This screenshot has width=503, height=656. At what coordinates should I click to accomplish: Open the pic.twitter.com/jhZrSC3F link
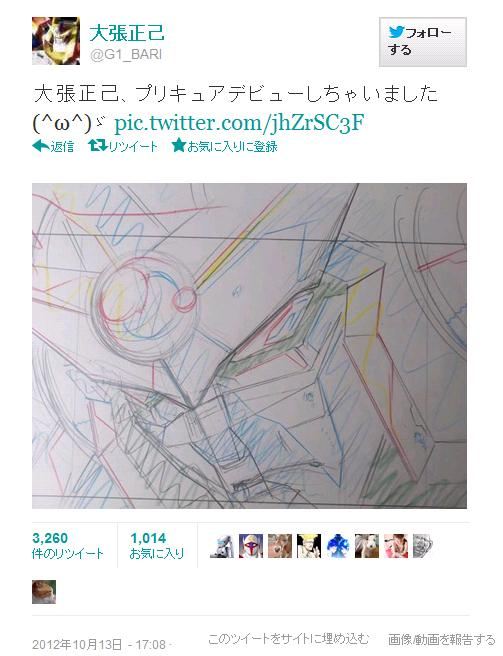pos(239,123)
